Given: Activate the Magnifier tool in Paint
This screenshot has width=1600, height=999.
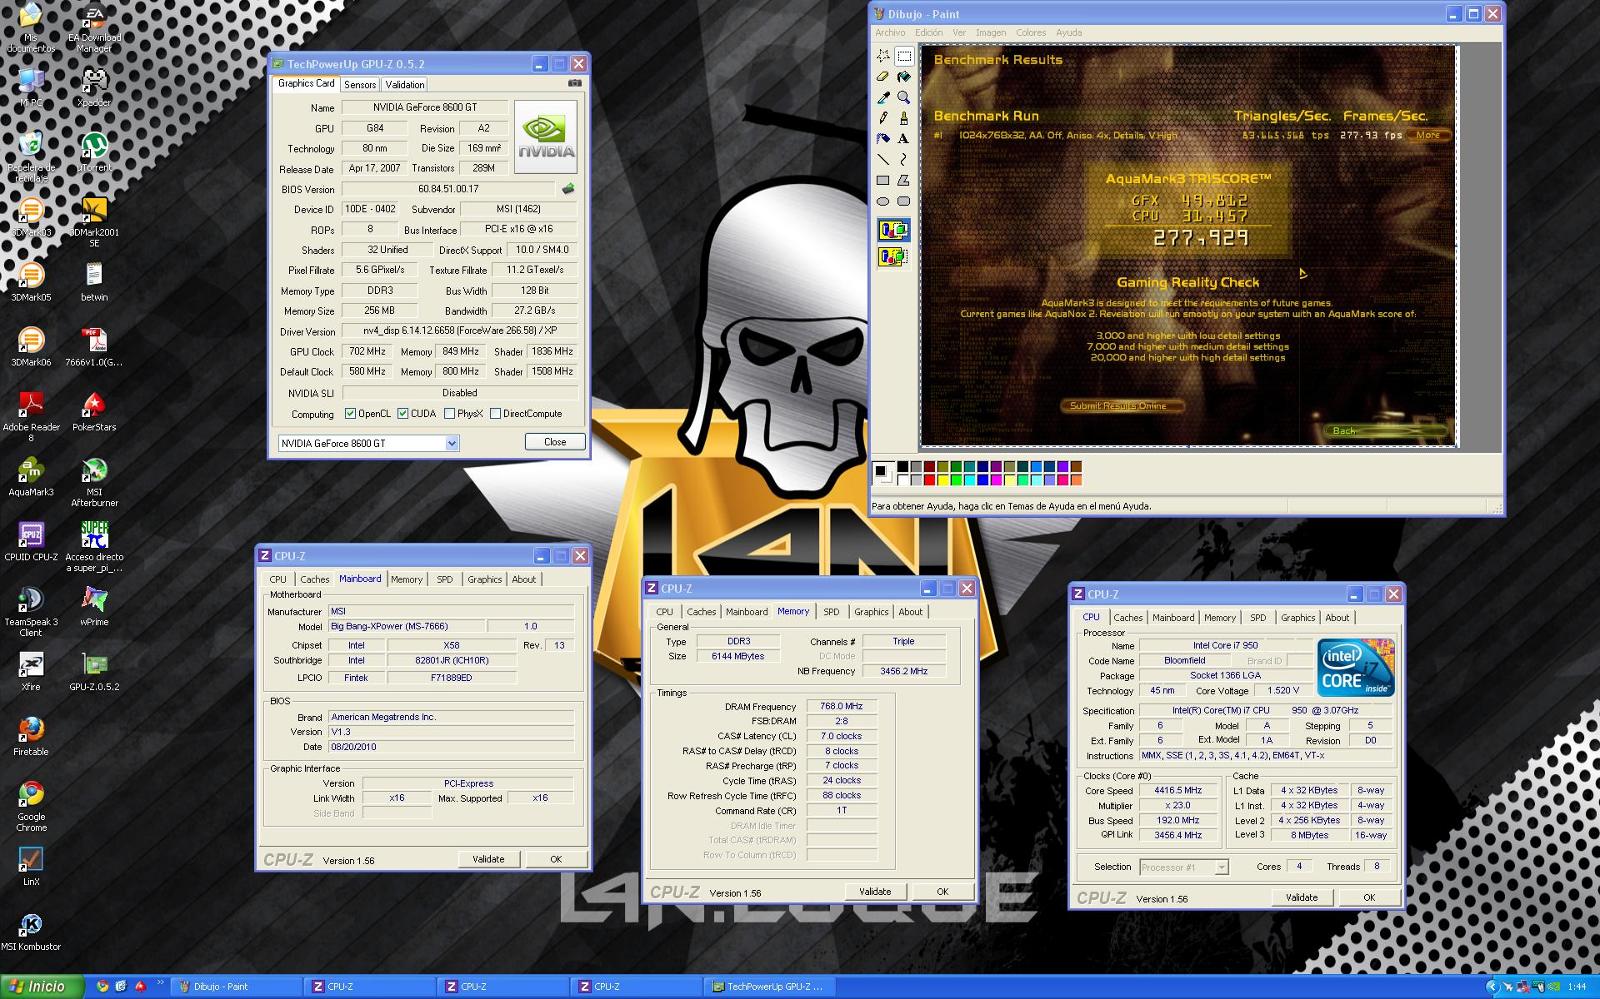Looking at the screenshot, I should (x=904, y=98).
